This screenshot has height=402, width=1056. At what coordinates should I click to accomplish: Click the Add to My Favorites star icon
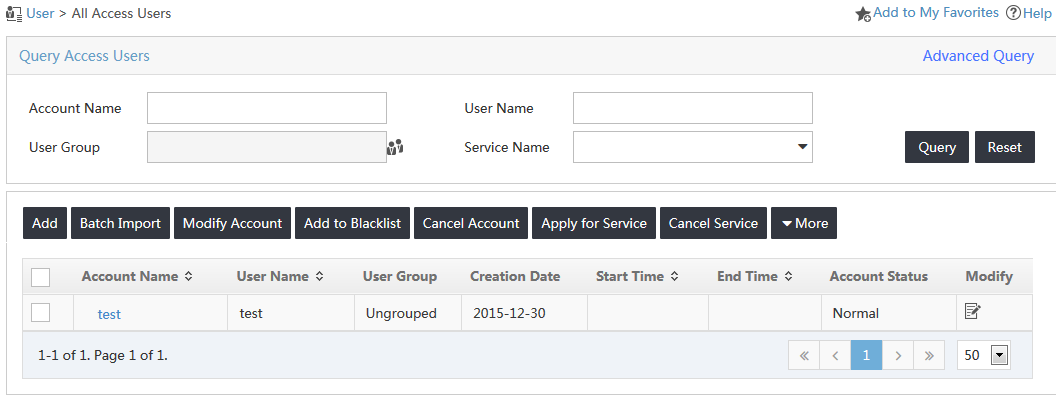pyautogui.click(x=863, y=14)
